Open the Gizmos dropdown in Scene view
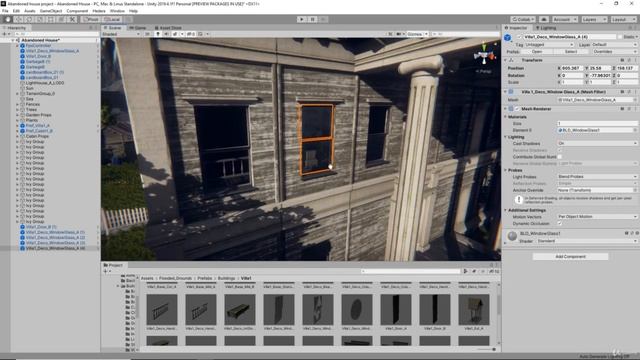The image size is (640, 360). (417, 34)
